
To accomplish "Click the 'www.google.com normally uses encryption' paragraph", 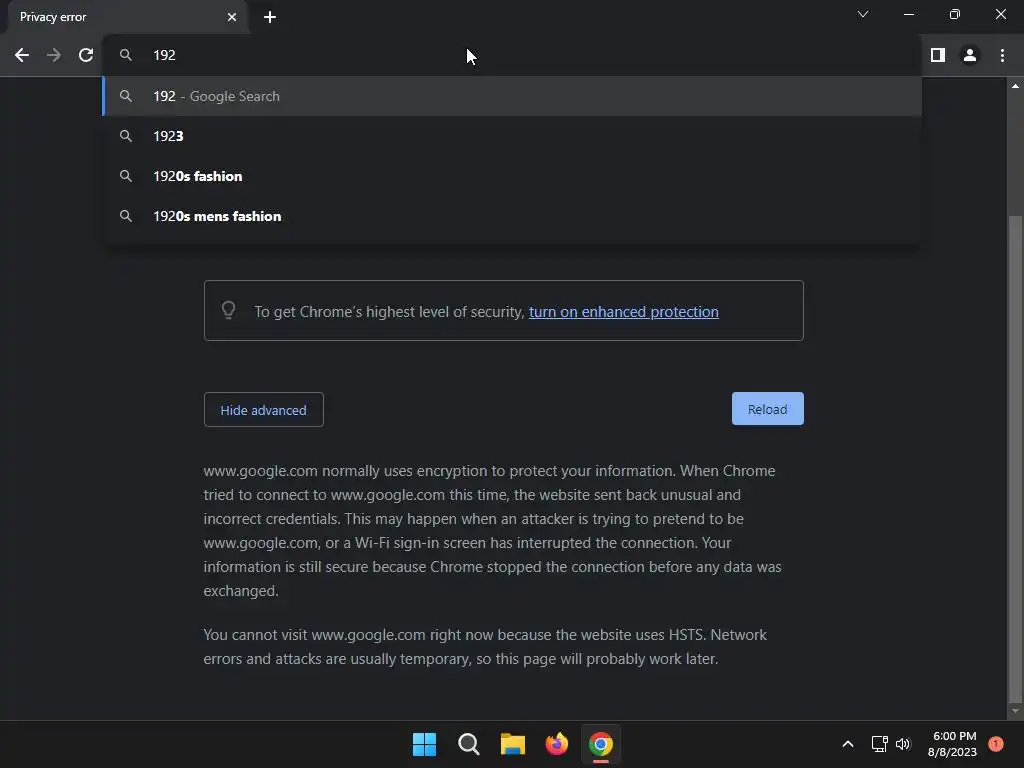I will [x=492, y=530].
